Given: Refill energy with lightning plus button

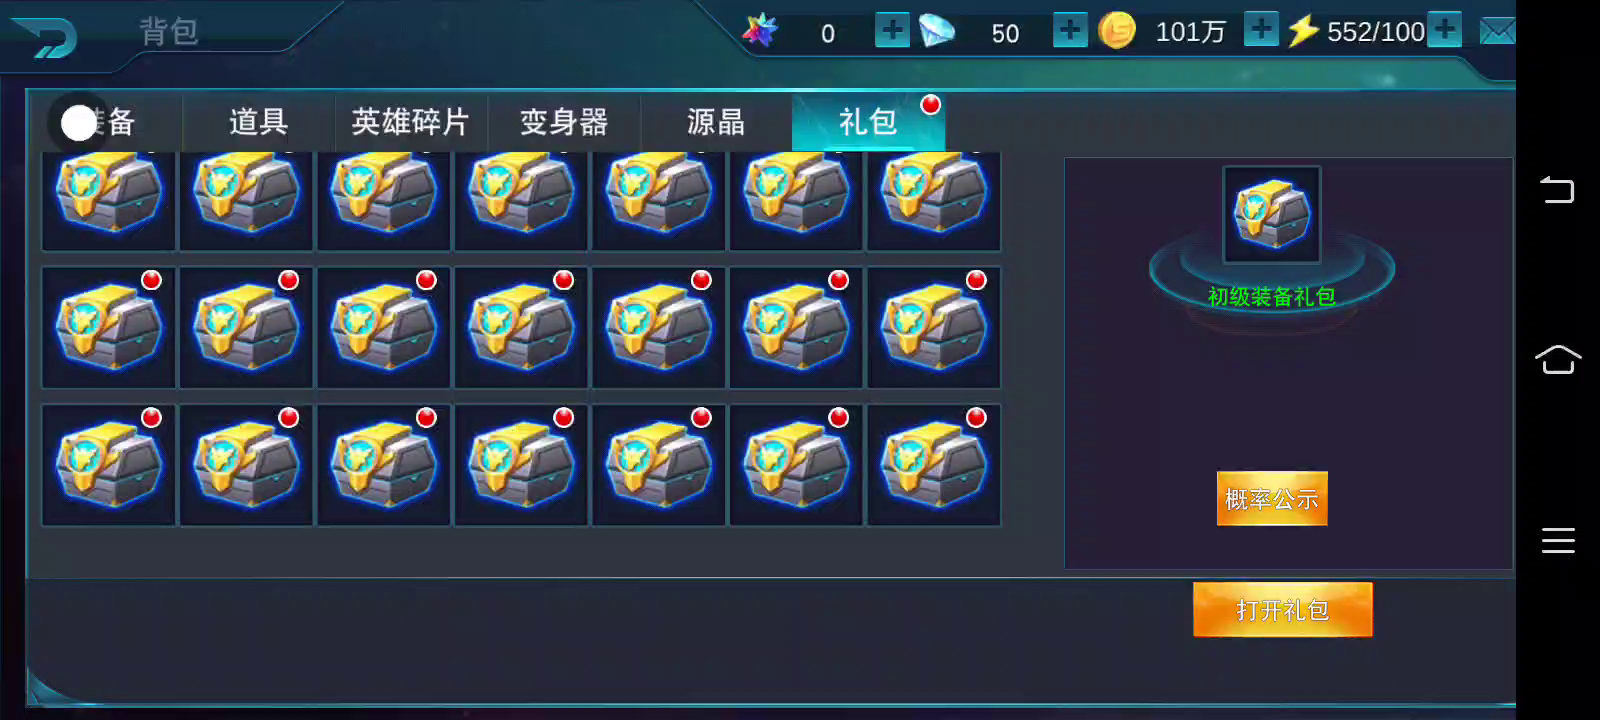Looking at the screenshot, I should pyautogui.click(x=1444, y=29).
